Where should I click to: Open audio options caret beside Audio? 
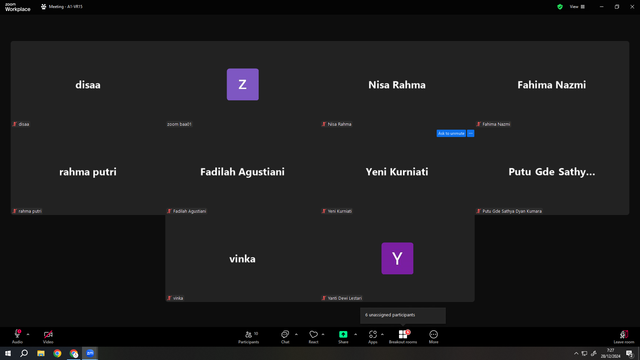28,335
